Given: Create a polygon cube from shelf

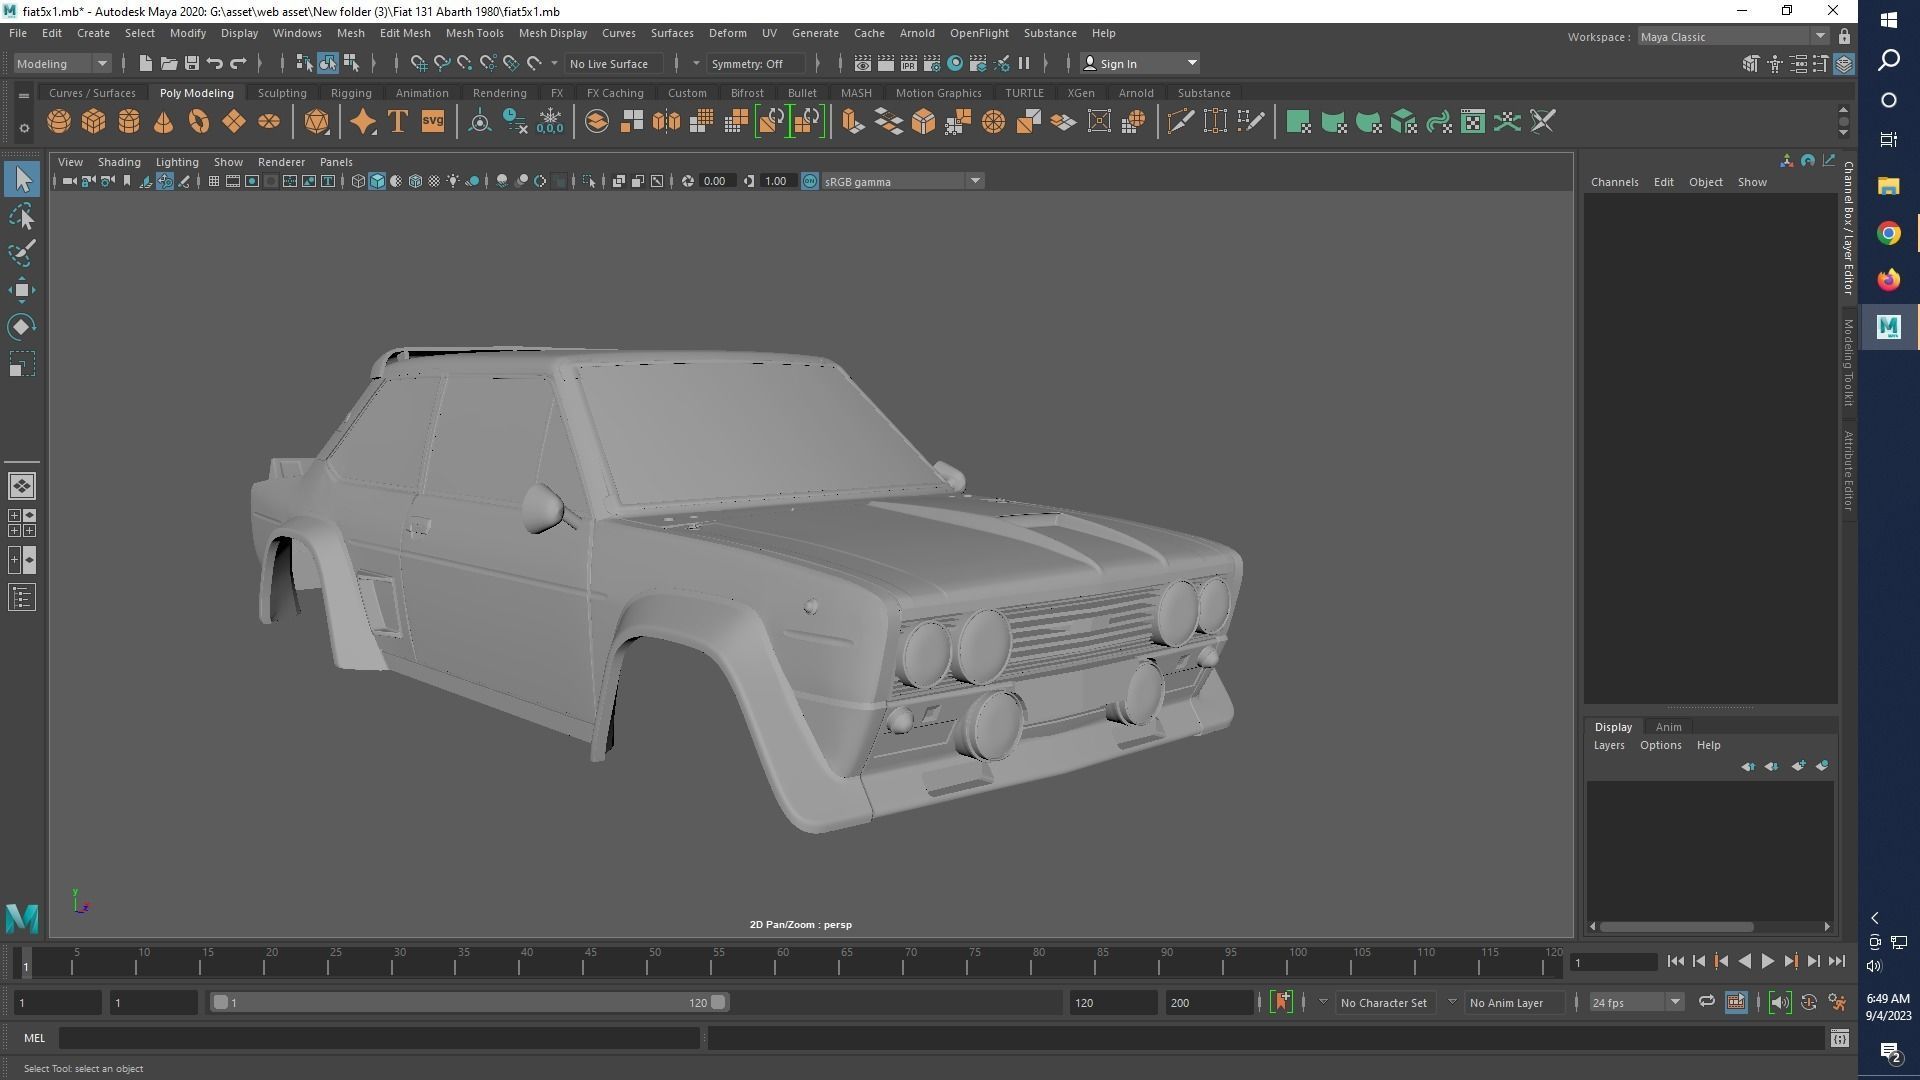Looking at the screenshot, I should tap(94, 122).
